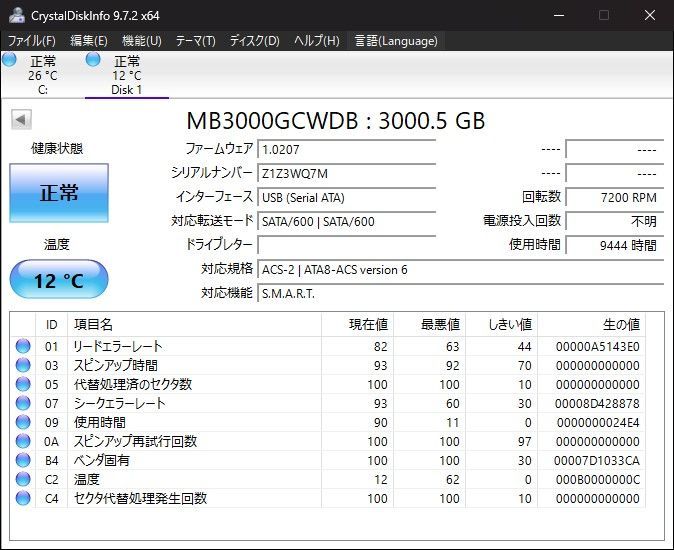Image resolution: width=674 pixels, height=550 pixels.
Task: Click the power-on count field 不明
Action: (x=615, y=222)
